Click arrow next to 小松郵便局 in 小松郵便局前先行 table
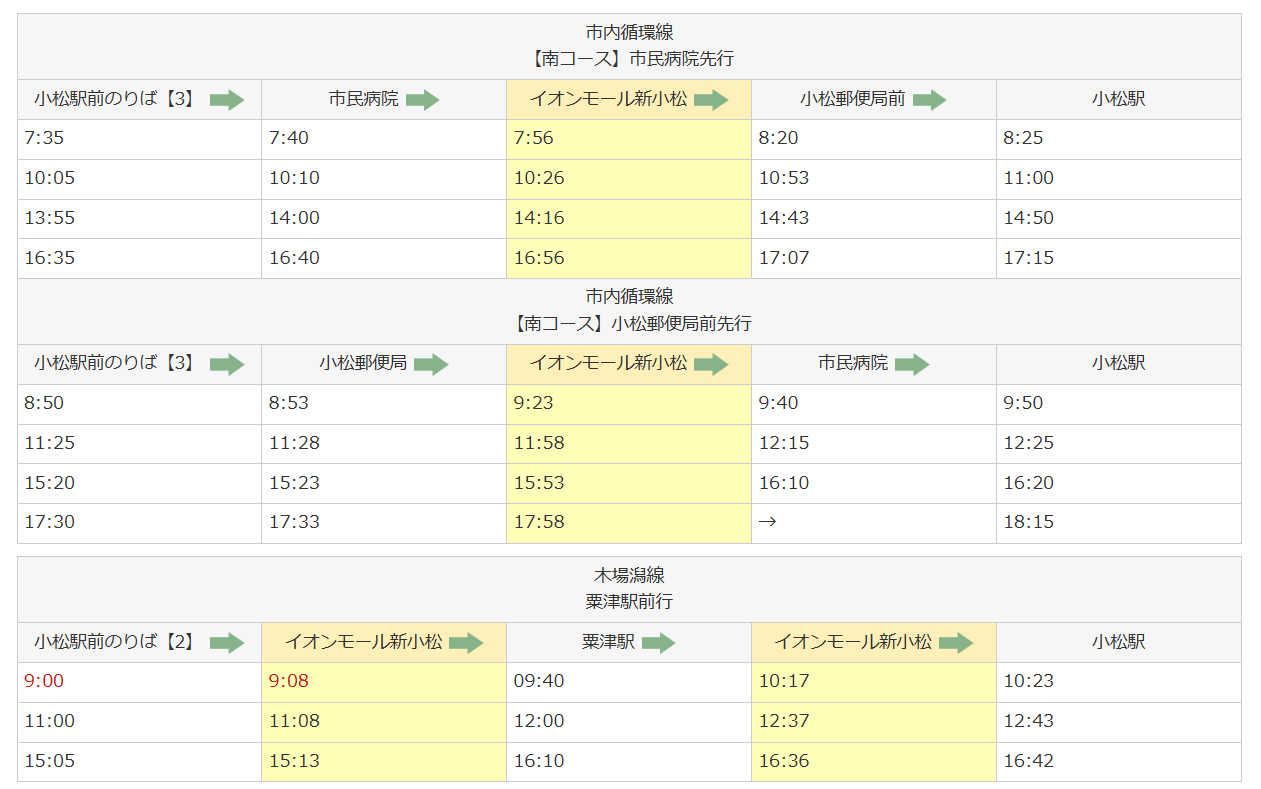The width and height of the screenshot is (1261, 789). click(x=431, y=364)
